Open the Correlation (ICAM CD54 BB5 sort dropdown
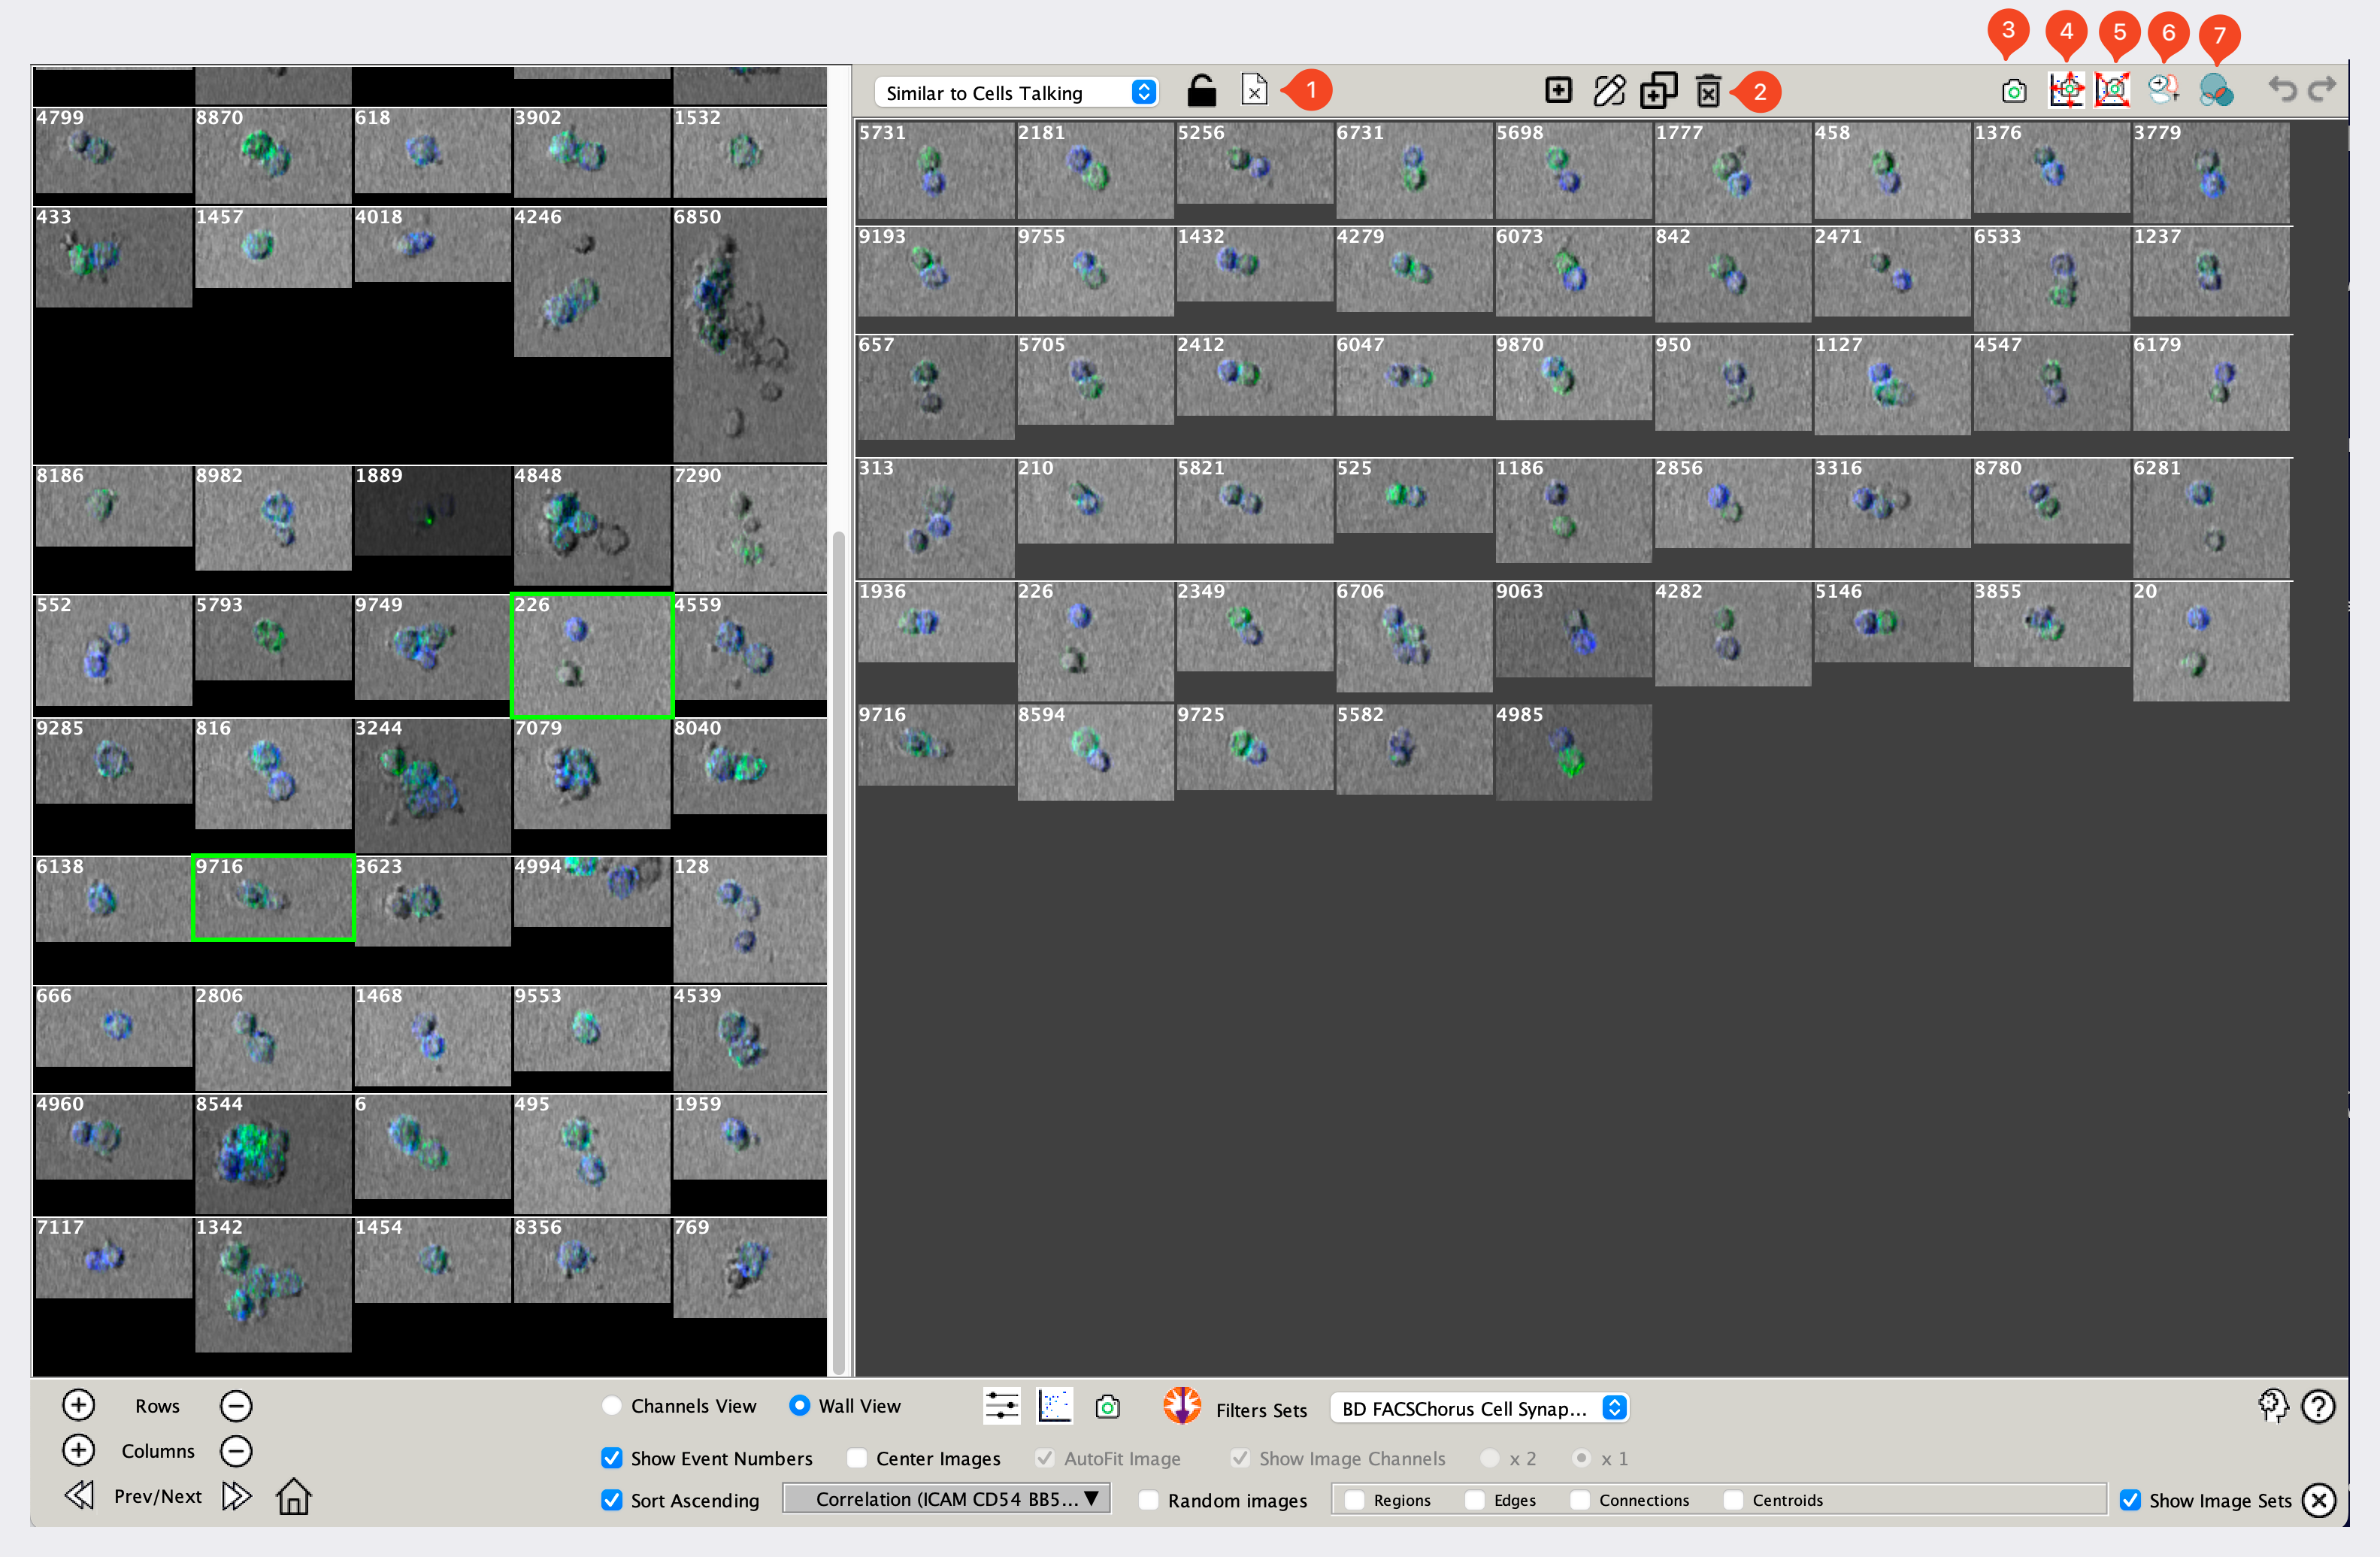The image size is (2380, 1557). (946, 1498)
